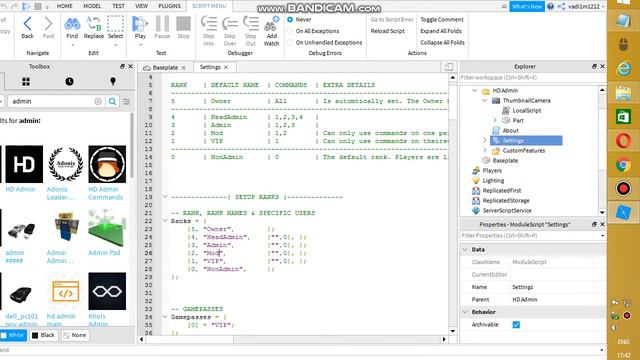Select On All Exceptions option

point(290,31)
